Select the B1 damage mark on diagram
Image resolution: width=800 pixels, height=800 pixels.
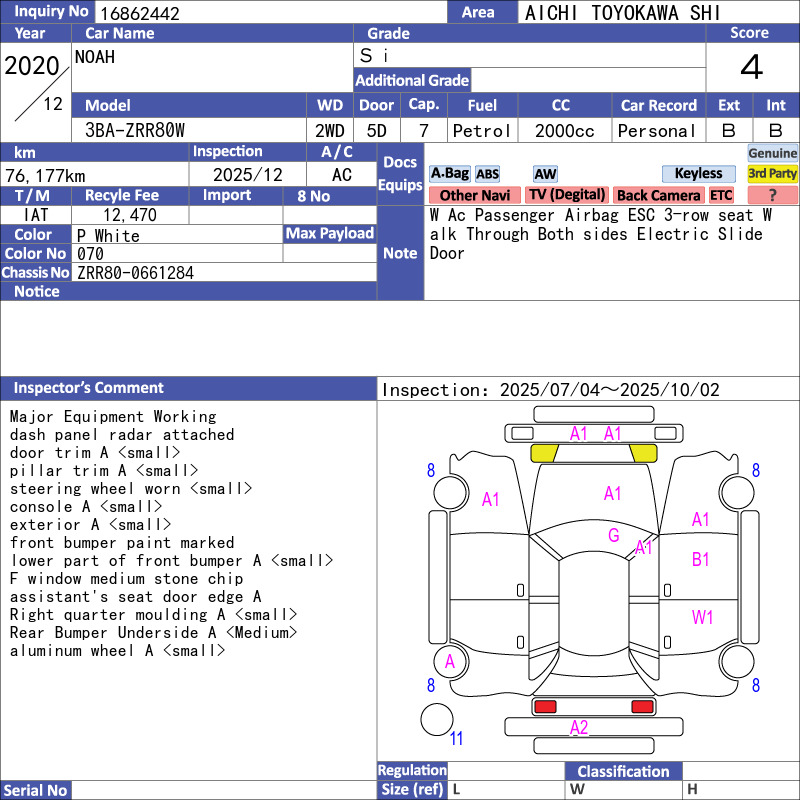(x=701, y=560)
